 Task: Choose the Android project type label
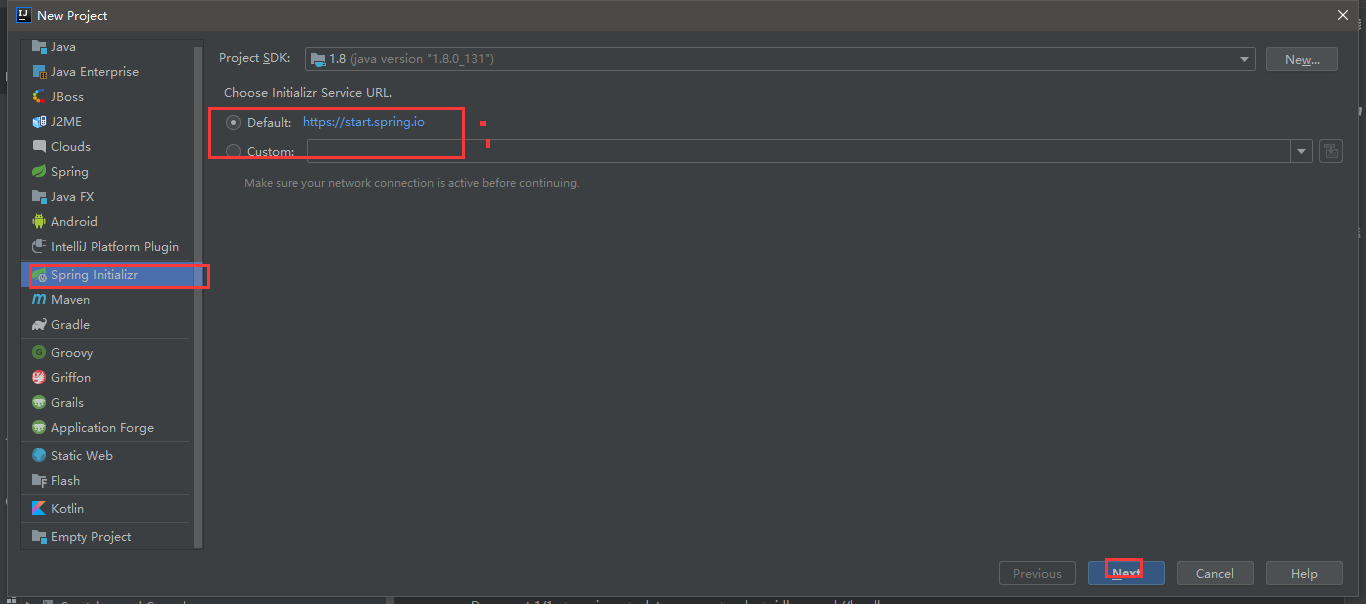point(74,222)
